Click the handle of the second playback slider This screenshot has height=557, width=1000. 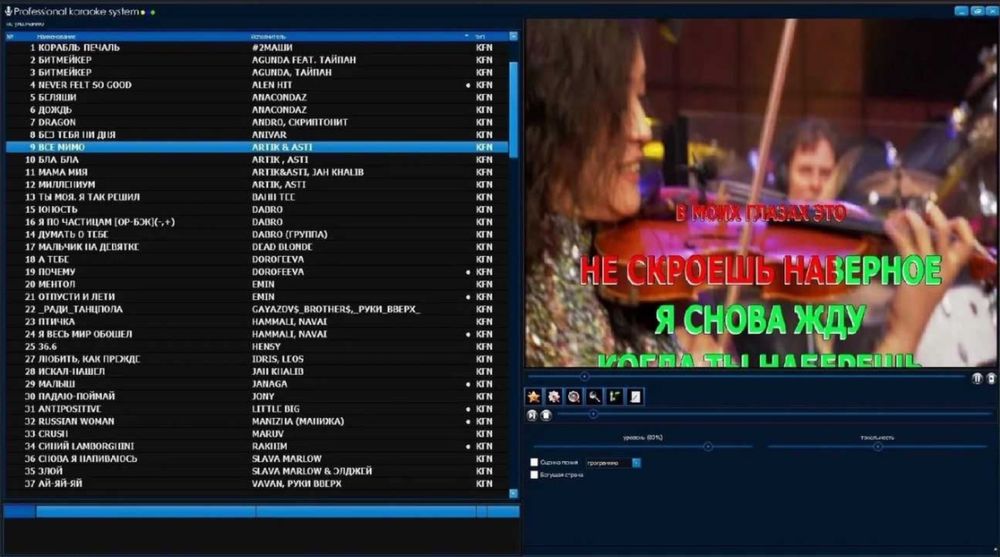[593, 414]
